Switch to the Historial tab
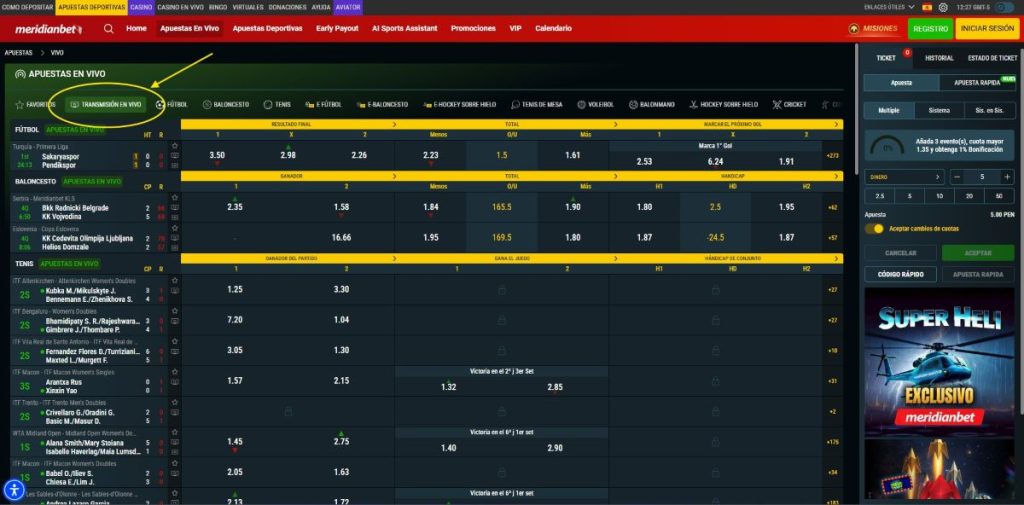Image resolution: width=1024 pixels, height=505 pixels. tap(939, 58)
